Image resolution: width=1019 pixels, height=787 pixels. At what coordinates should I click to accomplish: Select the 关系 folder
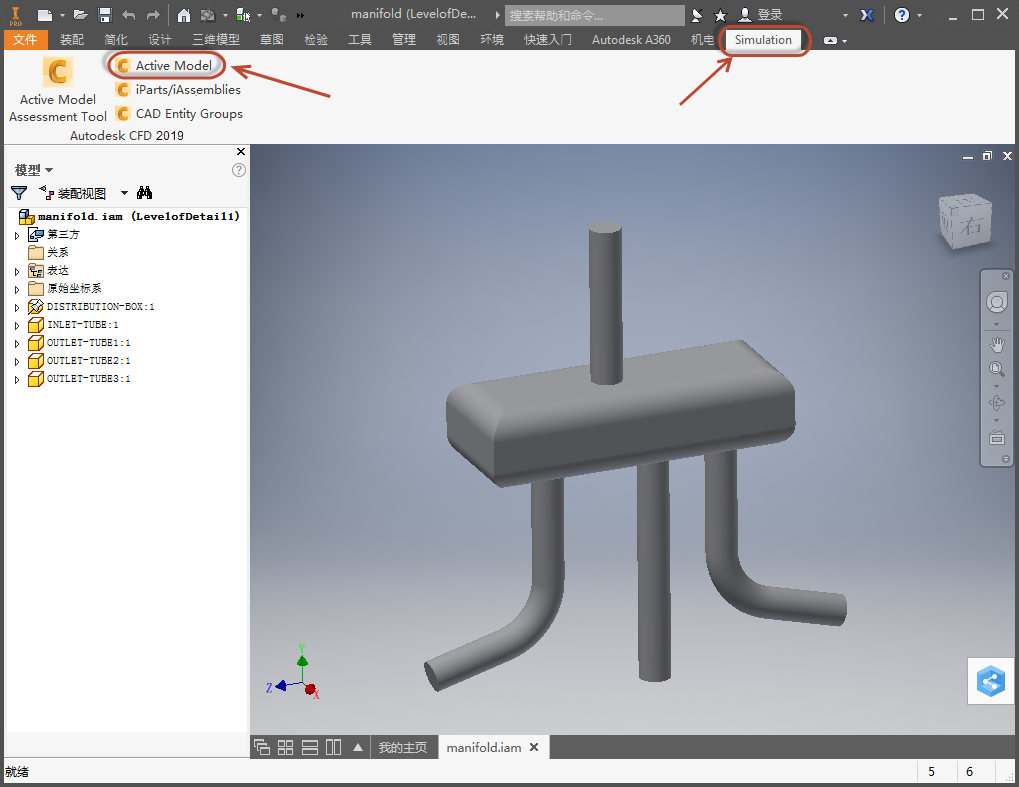48,252
